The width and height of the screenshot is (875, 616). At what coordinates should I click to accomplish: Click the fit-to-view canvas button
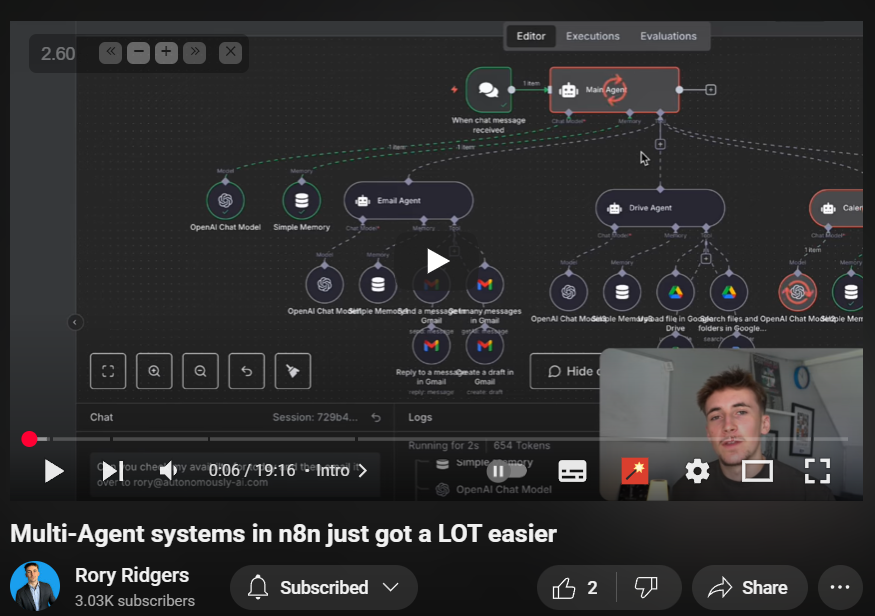(x=108, y=371)
